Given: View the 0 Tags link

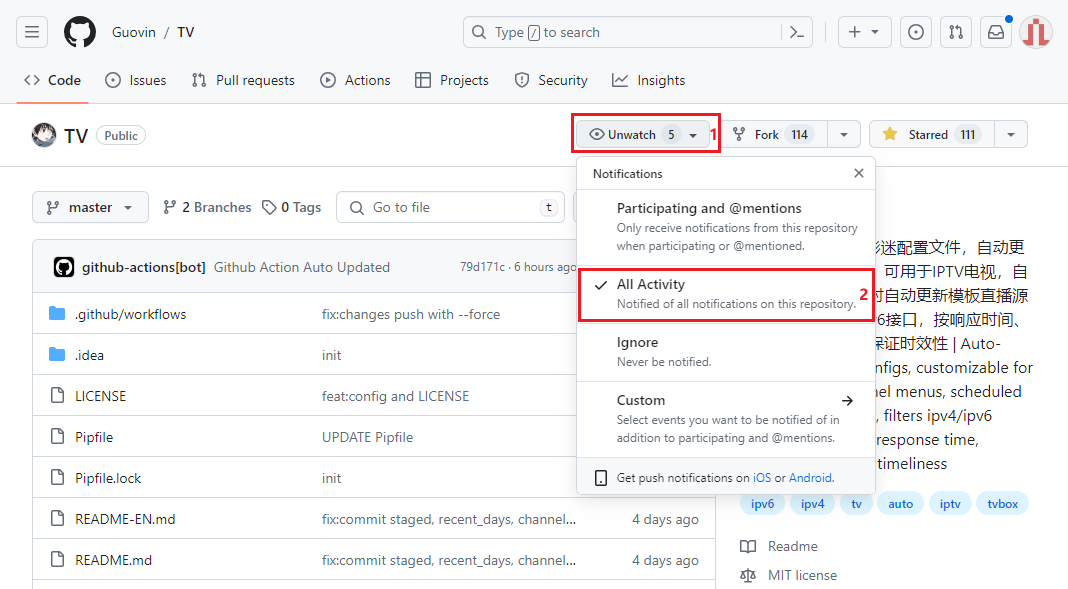Looking at the screenshot, I should [x=292, y=207].
